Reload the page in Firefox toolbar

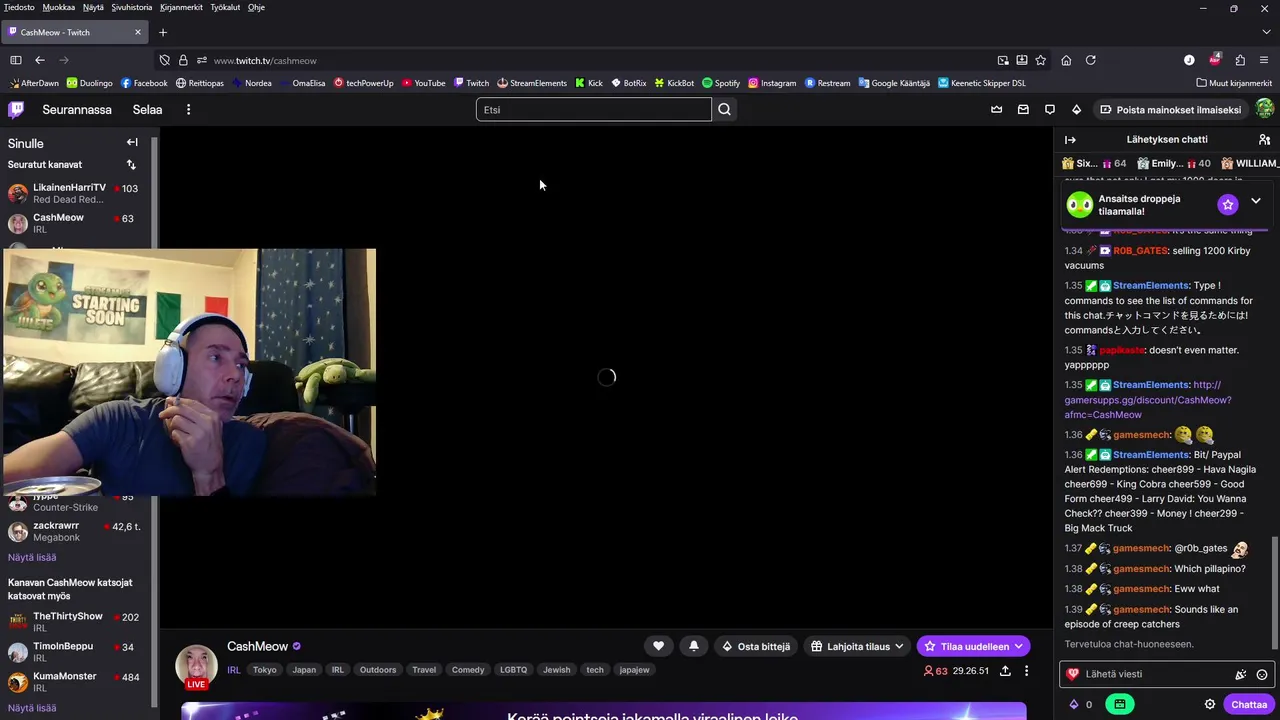point(1091,60)
